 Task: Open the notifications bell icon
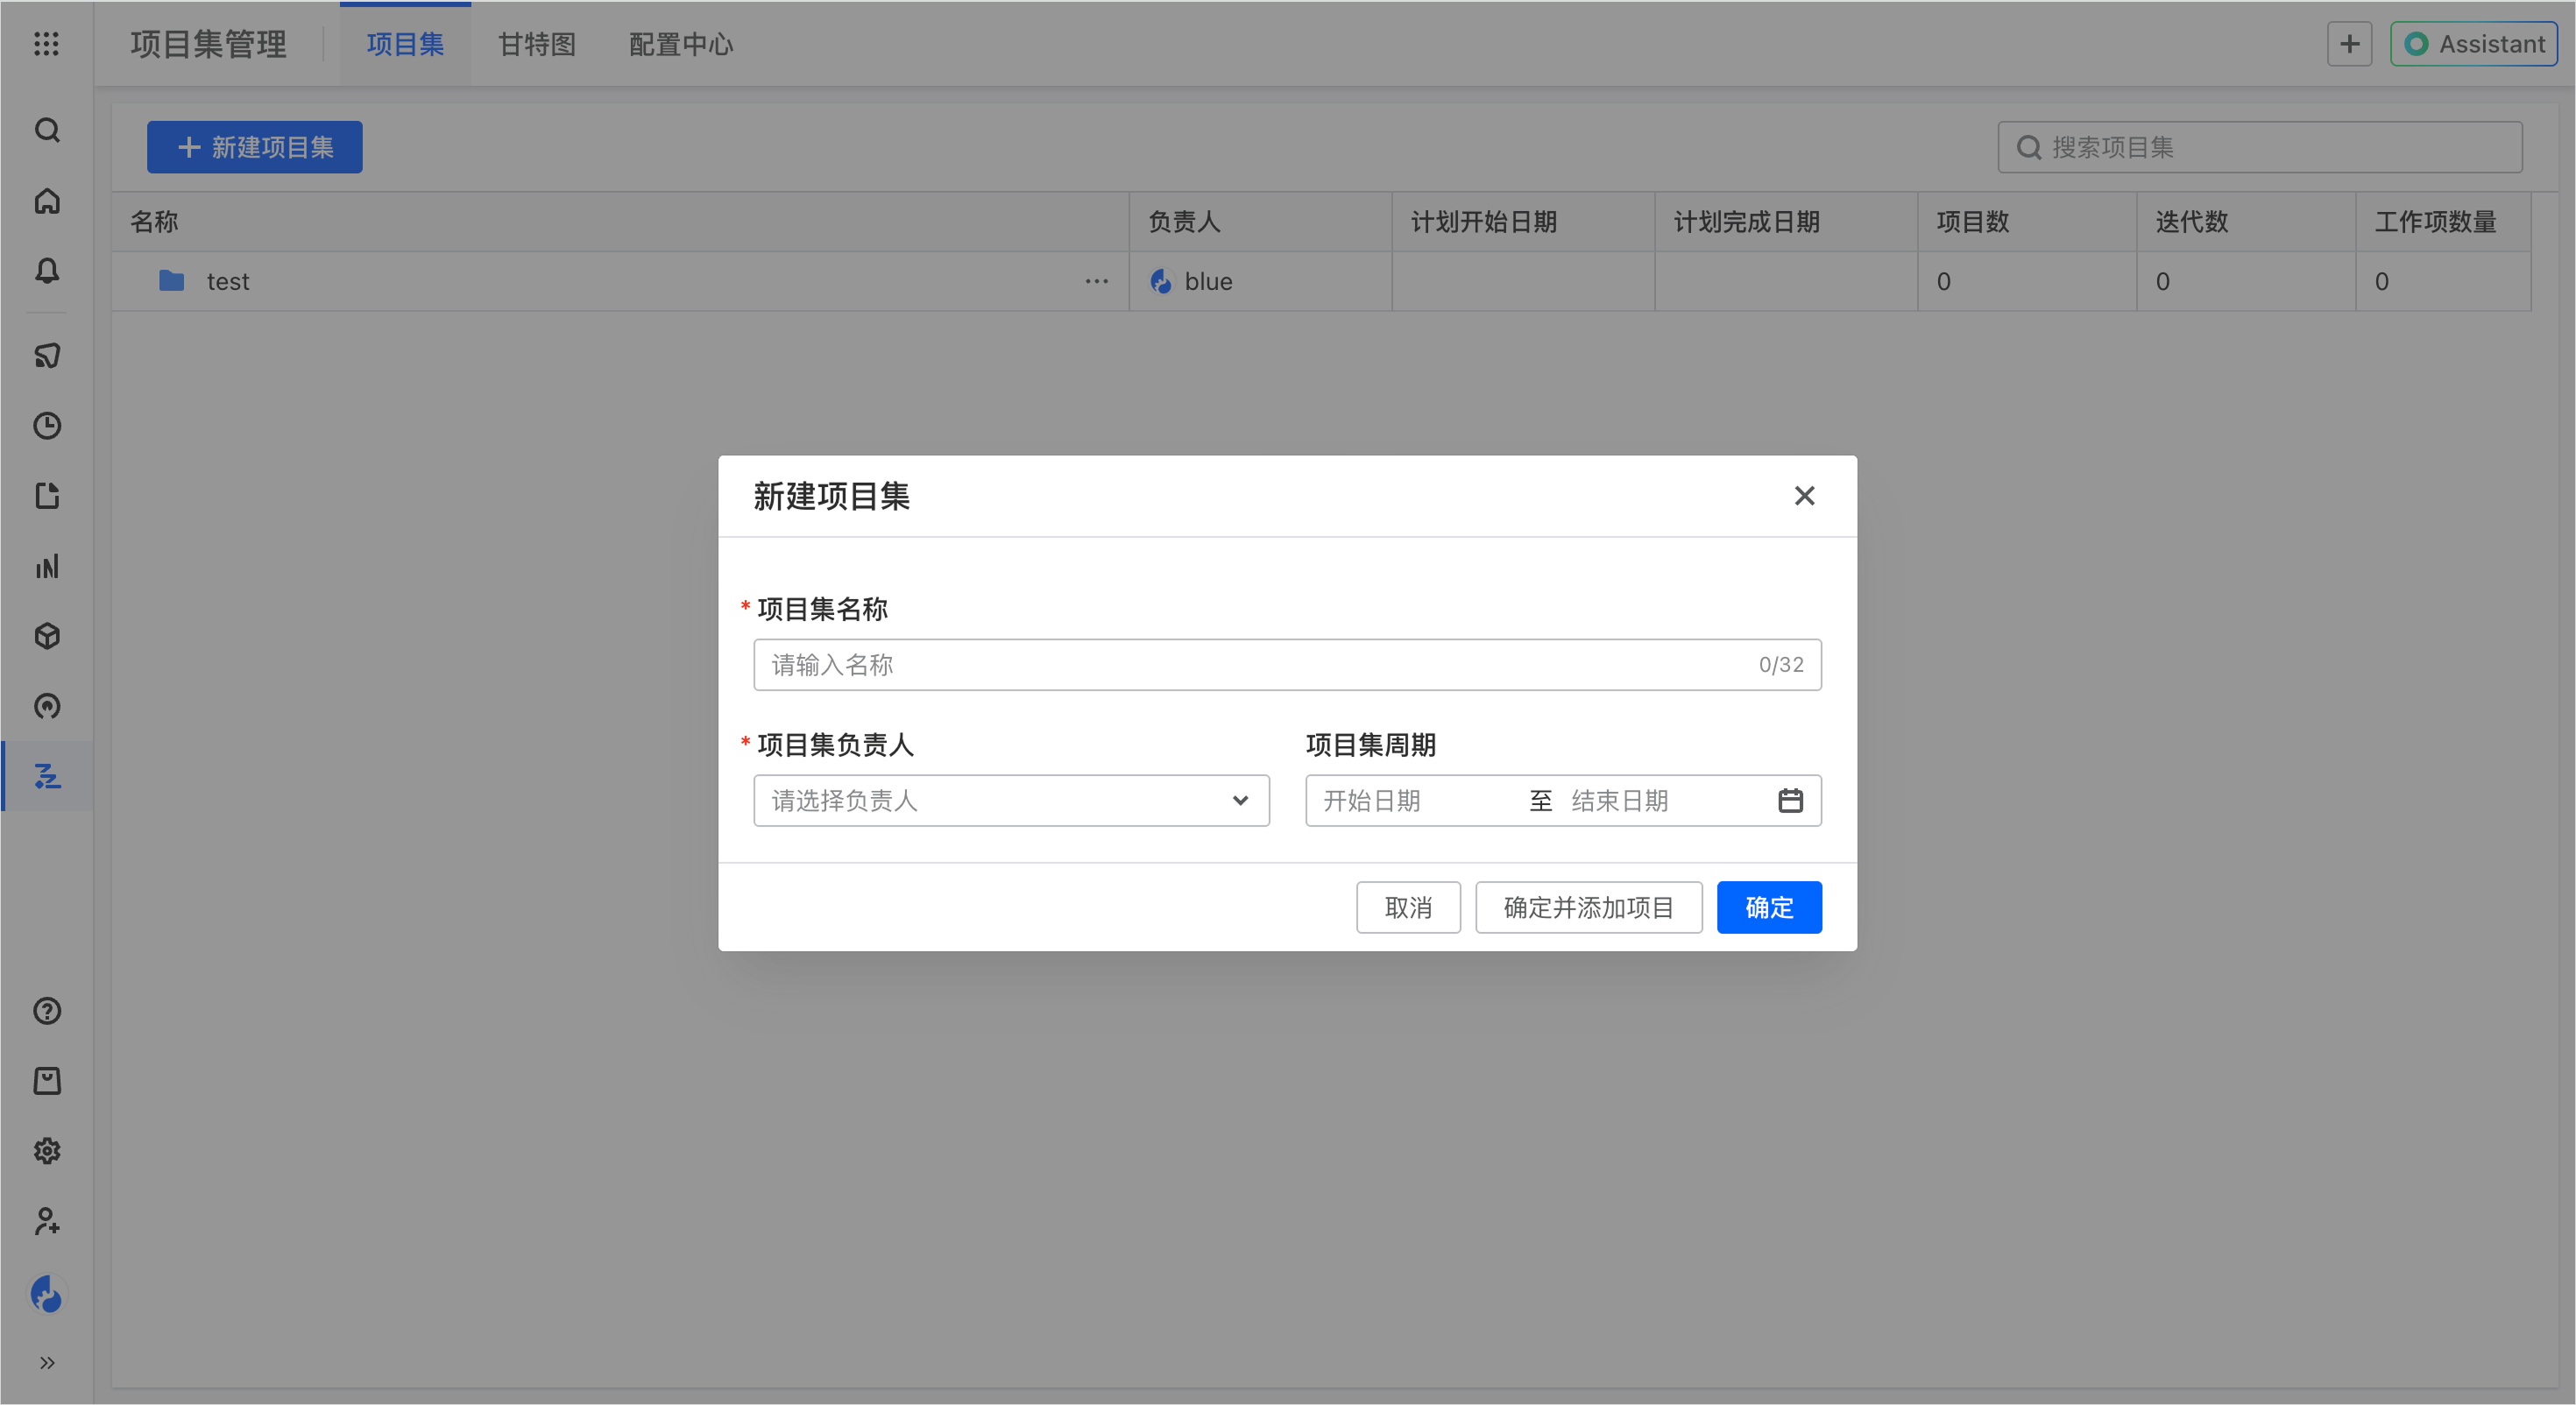(47, 271)
